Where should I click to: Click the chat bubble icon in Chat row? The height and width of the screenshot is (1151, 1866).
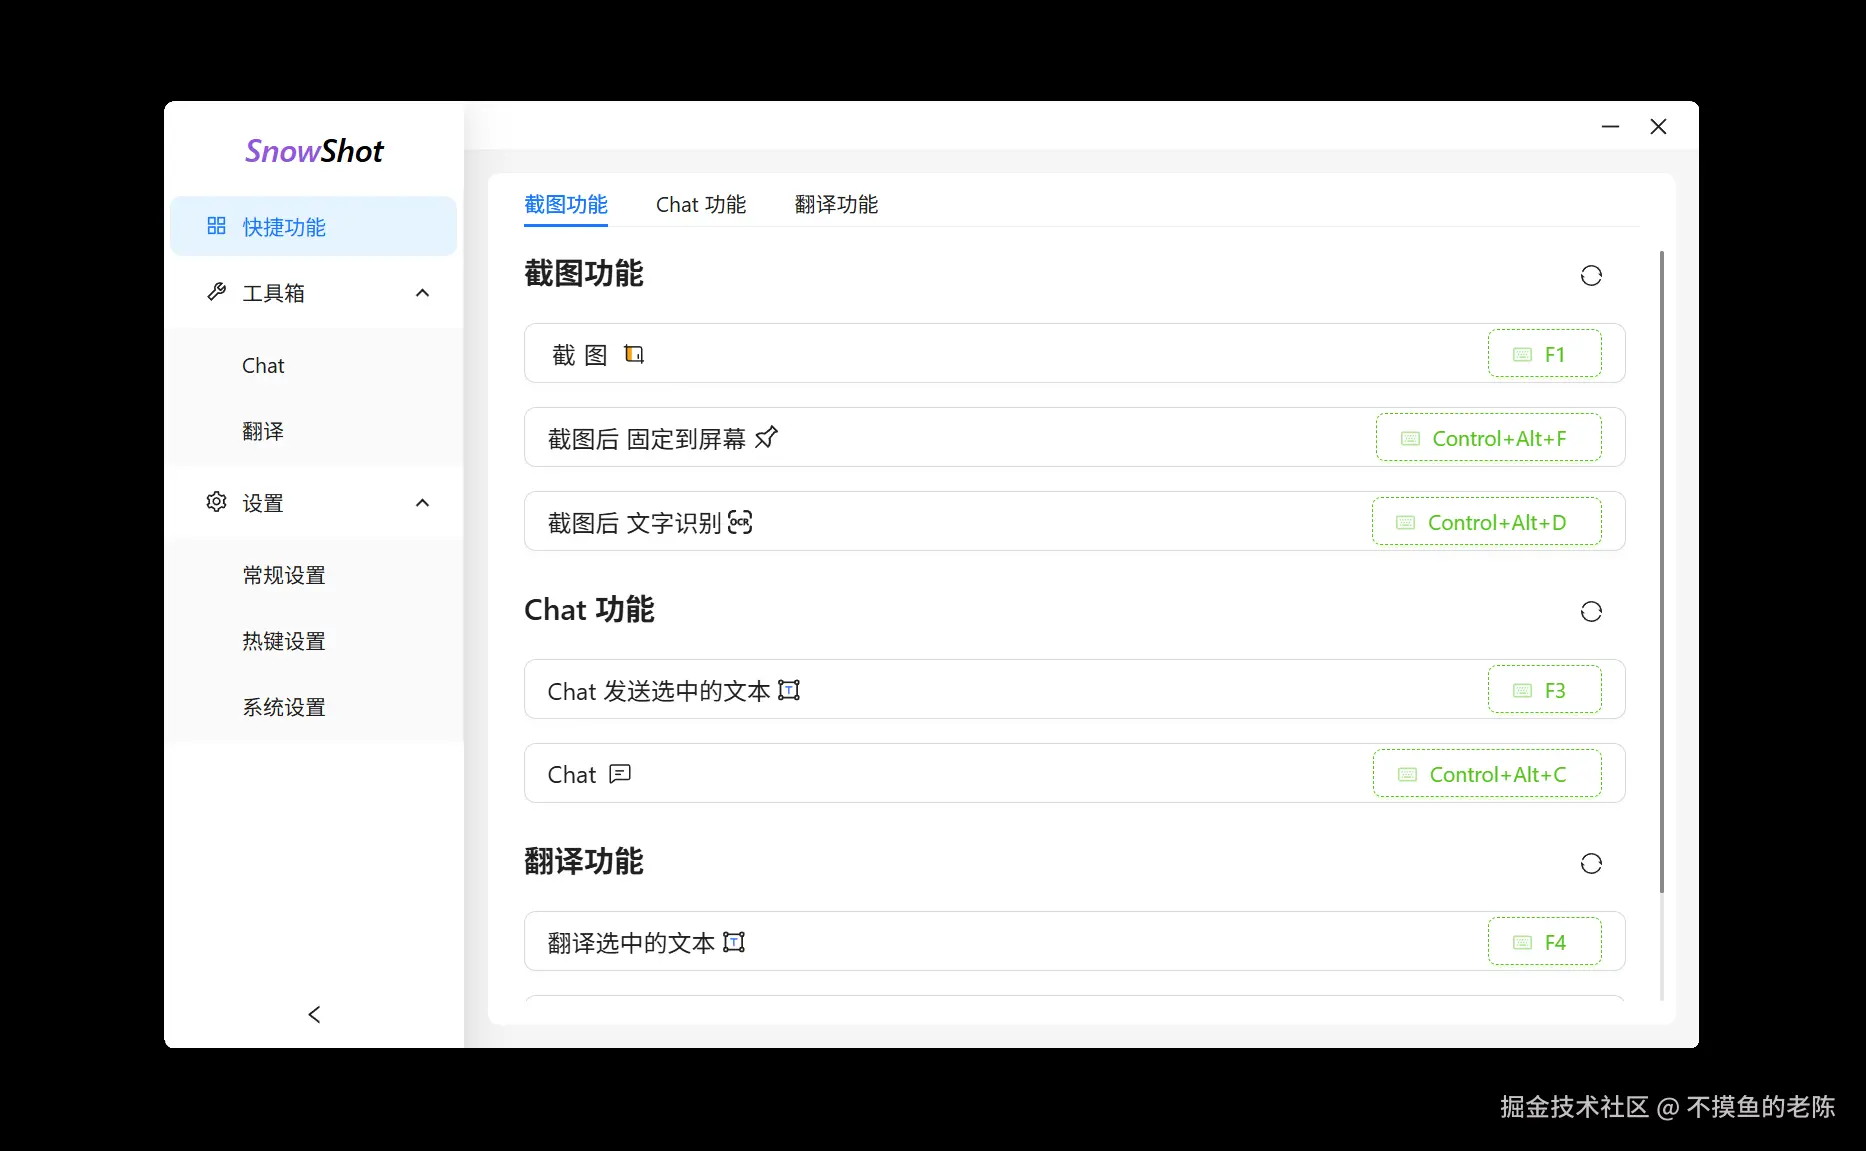(x=620, y=774)
